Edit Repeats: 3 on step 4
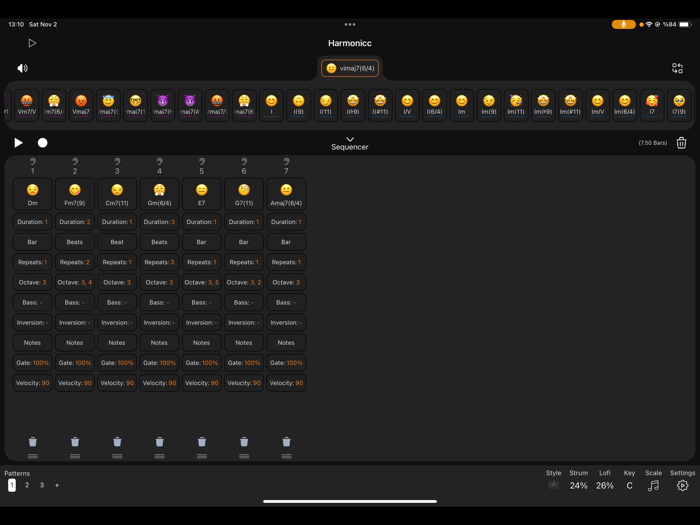The width and height of the screenshot is (700, 525). 159,262
